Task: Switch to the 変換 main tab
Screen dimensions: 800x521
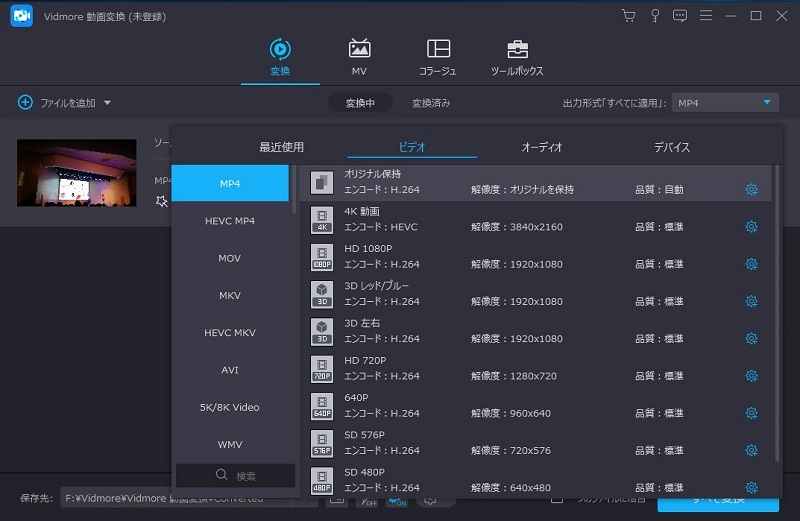Action: click(x=280, y=58)
